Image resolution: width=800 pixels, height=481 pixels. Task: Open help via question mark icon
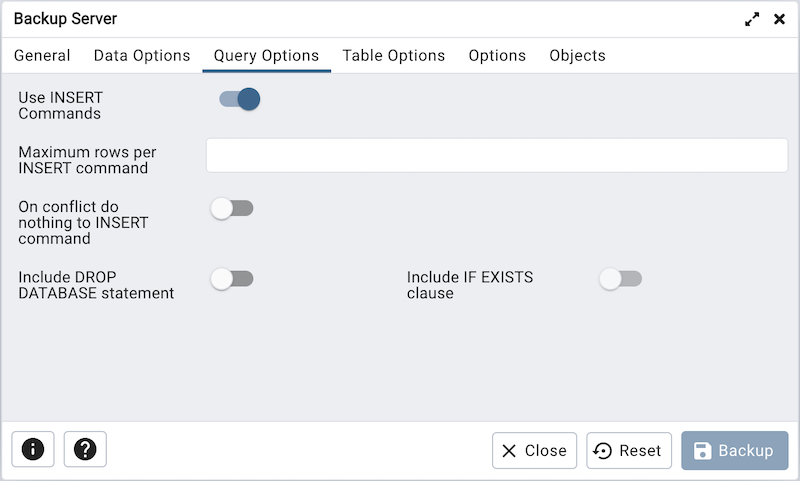pyautogui.click(x=85, y=450)
